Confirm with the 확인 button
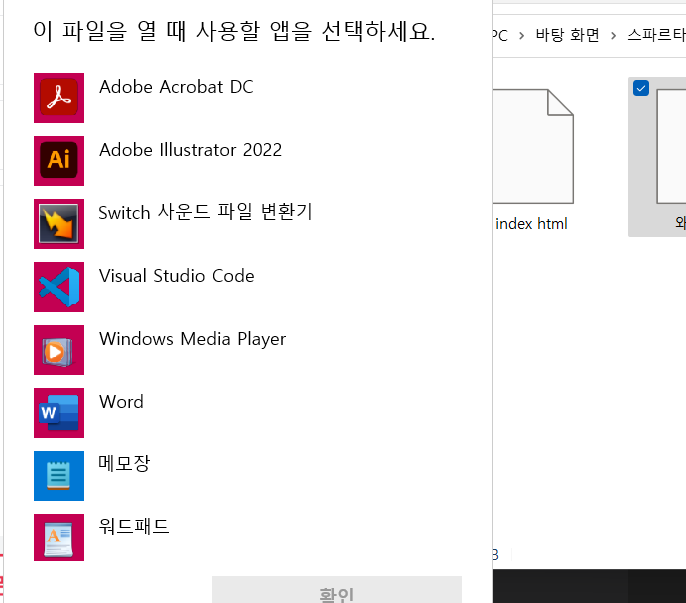 [x=337, y=590]
